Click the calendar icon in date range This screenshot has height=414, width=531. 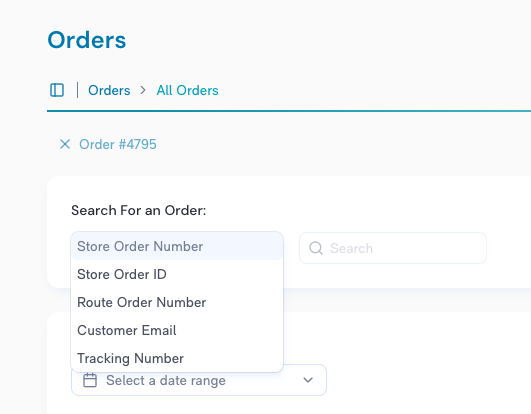point(90,380)
